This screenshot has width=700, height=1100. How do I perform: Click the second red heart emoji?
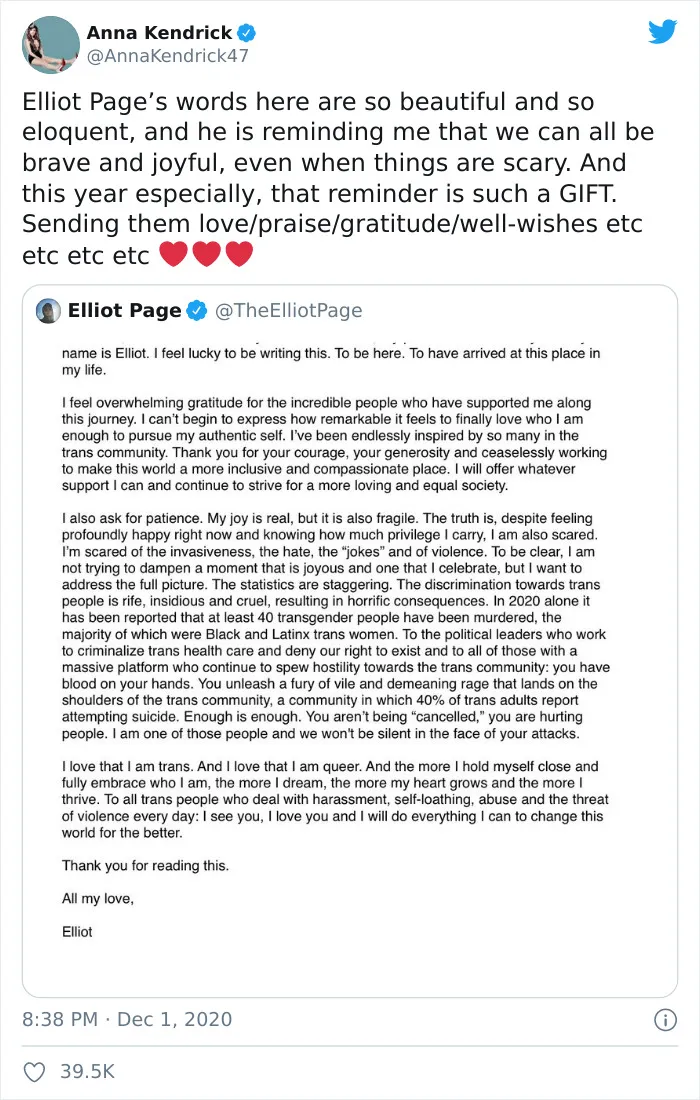coord(206,254)
